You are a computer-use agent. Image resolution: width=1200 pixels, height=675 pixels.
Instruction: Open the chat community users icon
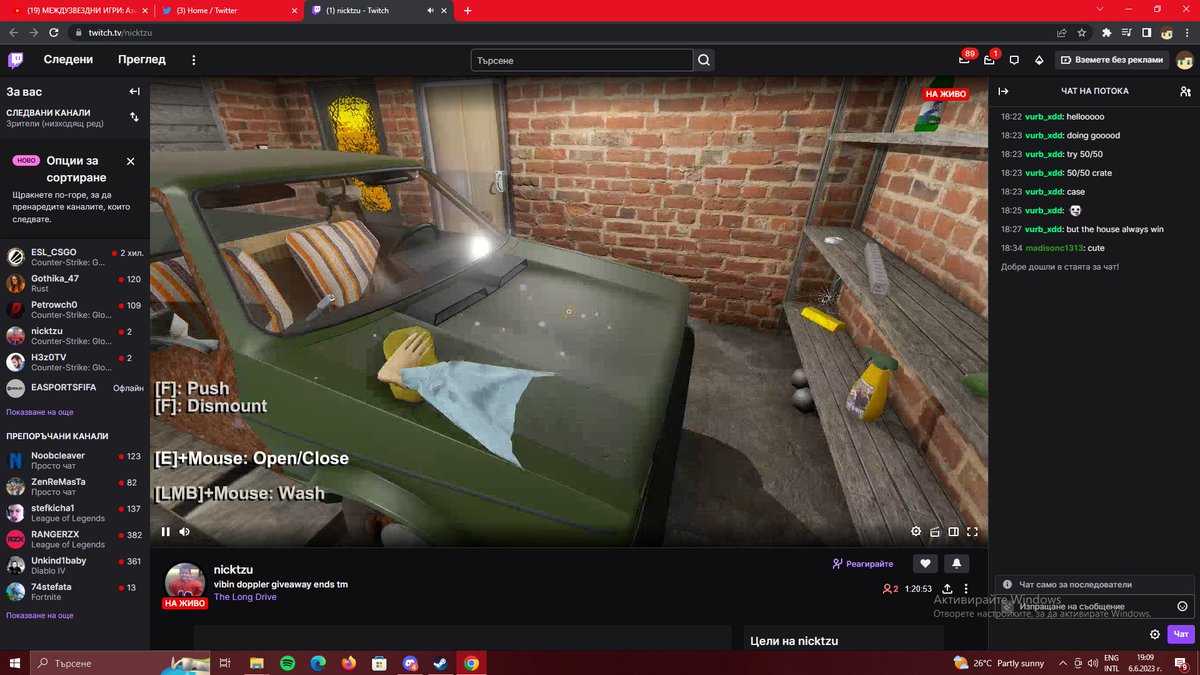[1185, 91]
